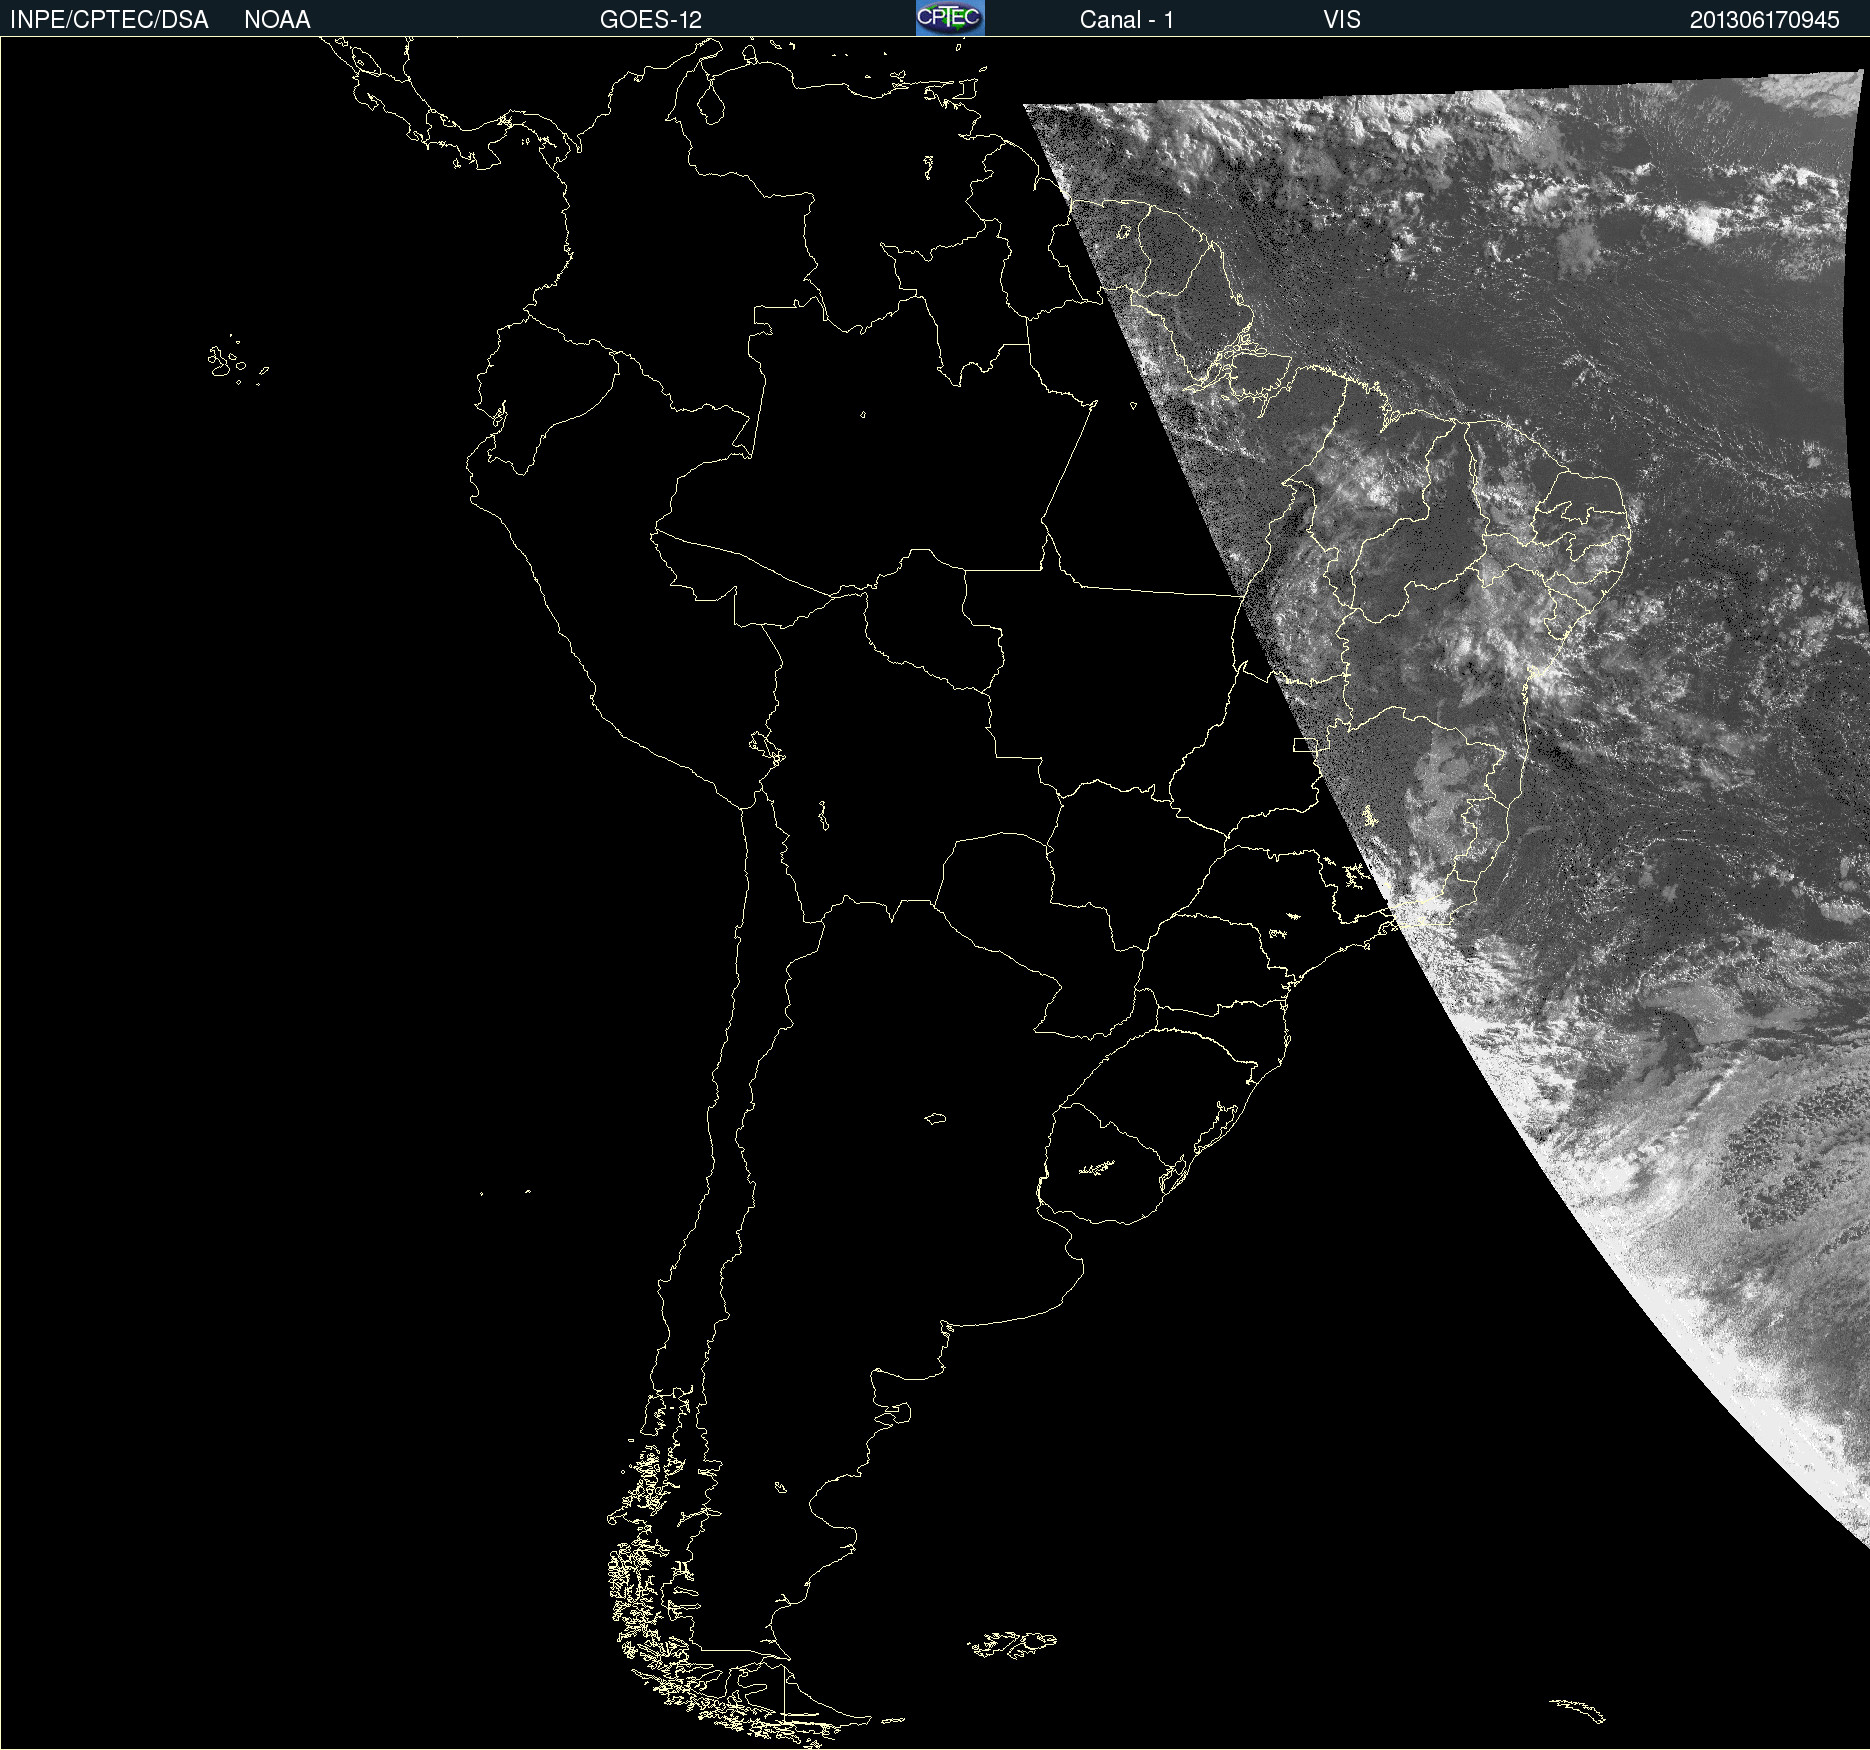Select the Canal - 1 channel label
Screen dimensions: 1870x1750
(1127, 20)
